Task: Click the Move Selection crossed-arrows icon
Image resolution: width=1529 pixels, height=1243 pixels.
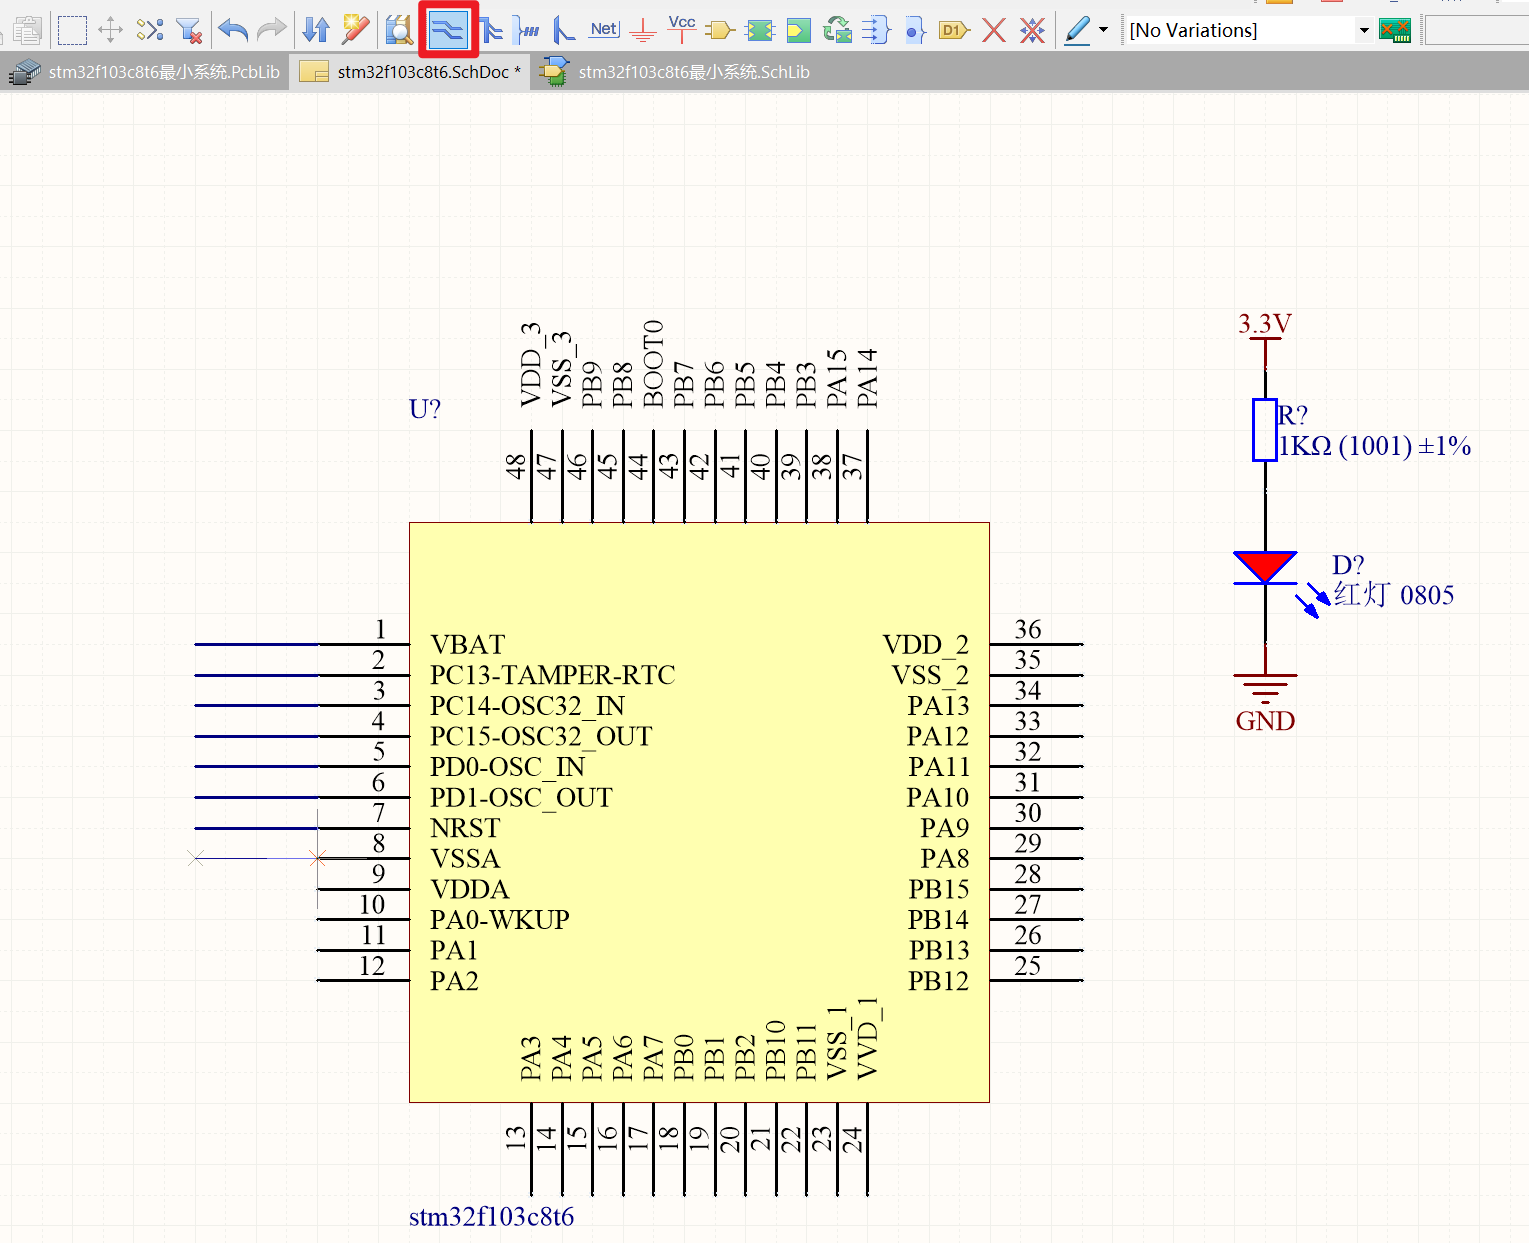Action: tap(110, 30)
